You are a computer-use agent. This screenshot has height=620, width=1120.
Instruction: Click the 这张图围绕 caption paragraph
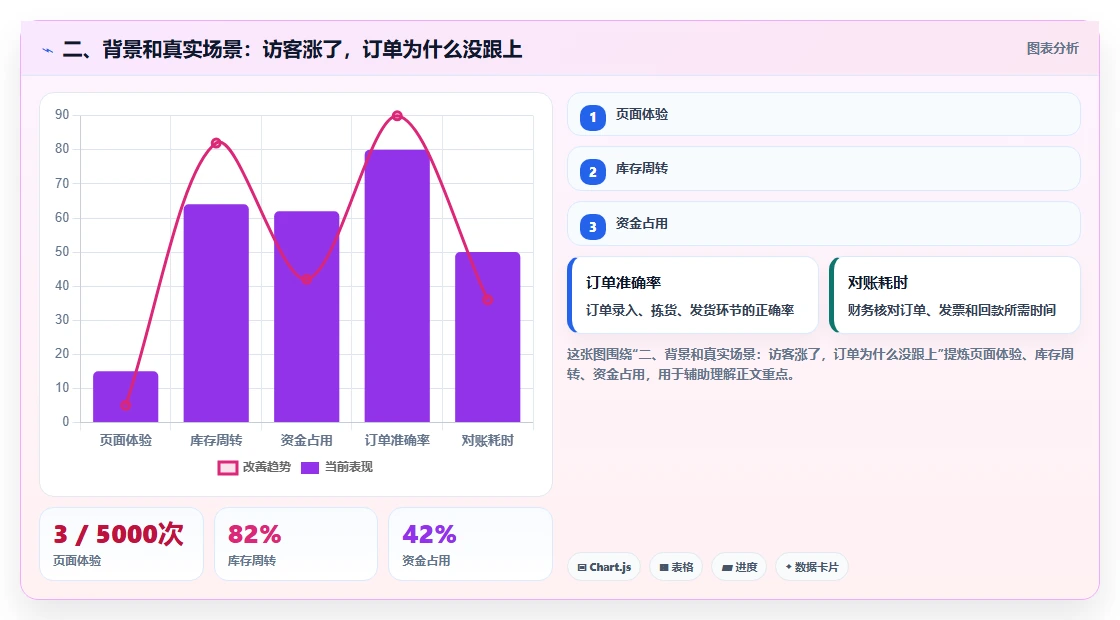pos(821,364)
